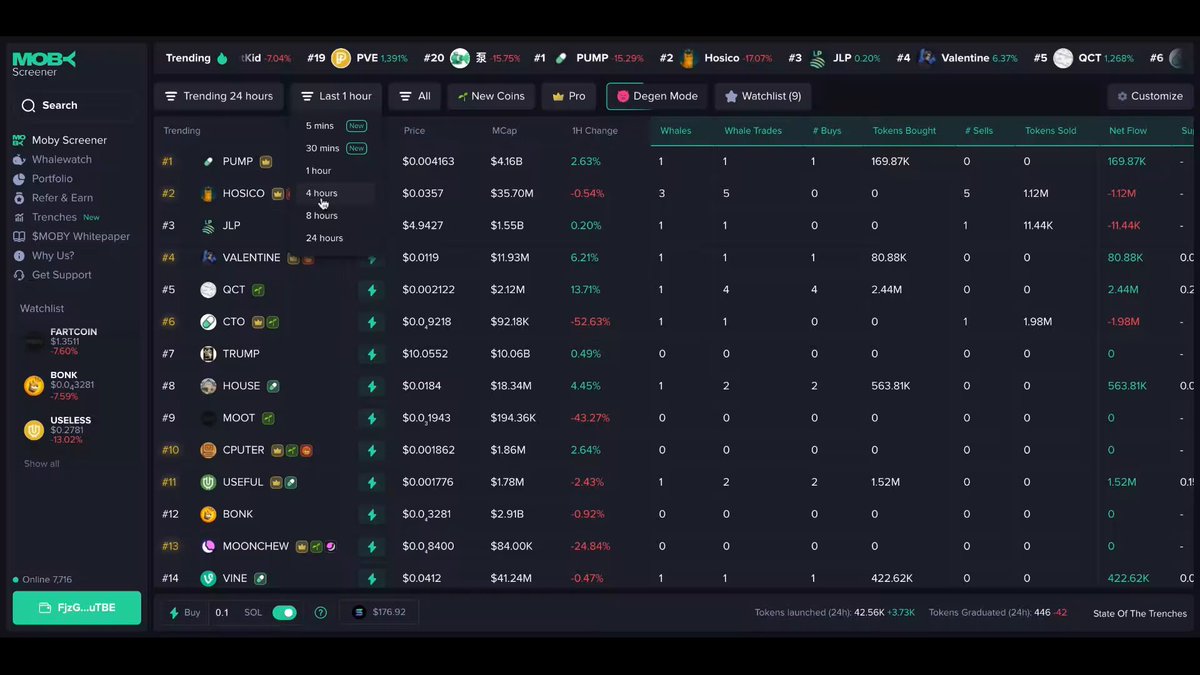Click the quick-buy lightning icon for BONK

372,514
